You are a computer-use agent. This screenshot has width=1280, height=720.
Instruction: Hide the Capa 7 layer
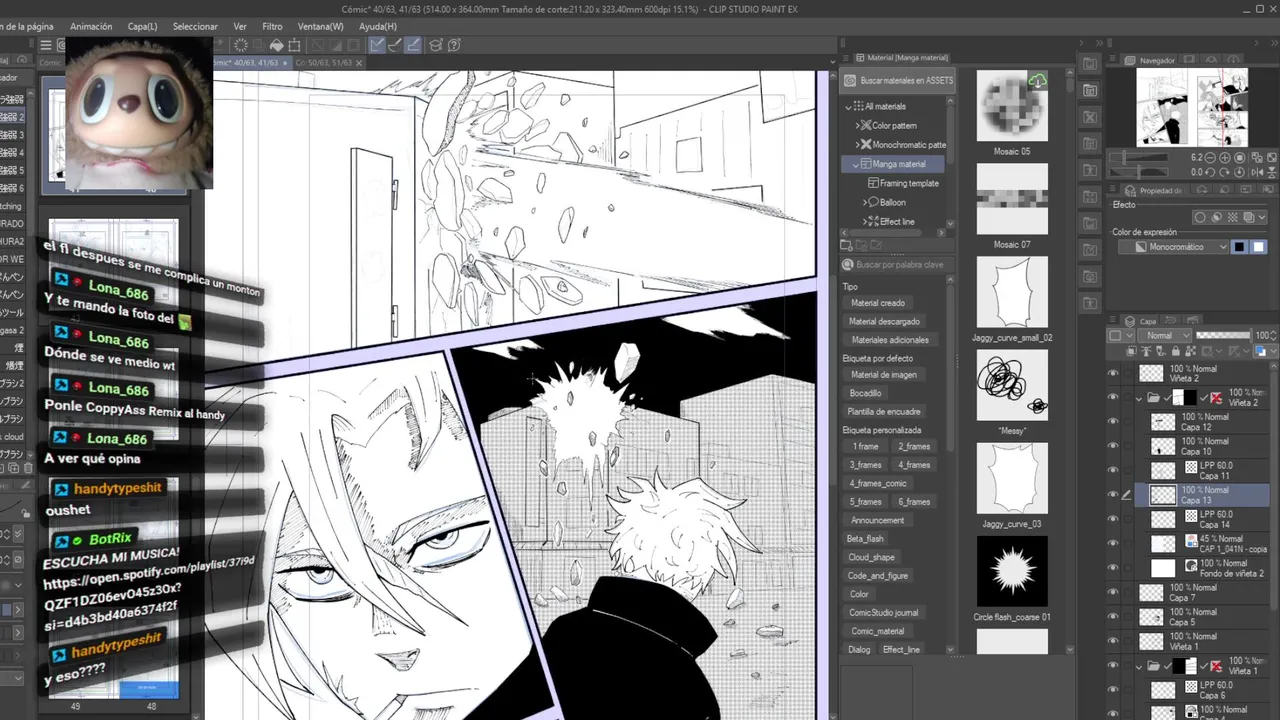[x=1113, y=592]
